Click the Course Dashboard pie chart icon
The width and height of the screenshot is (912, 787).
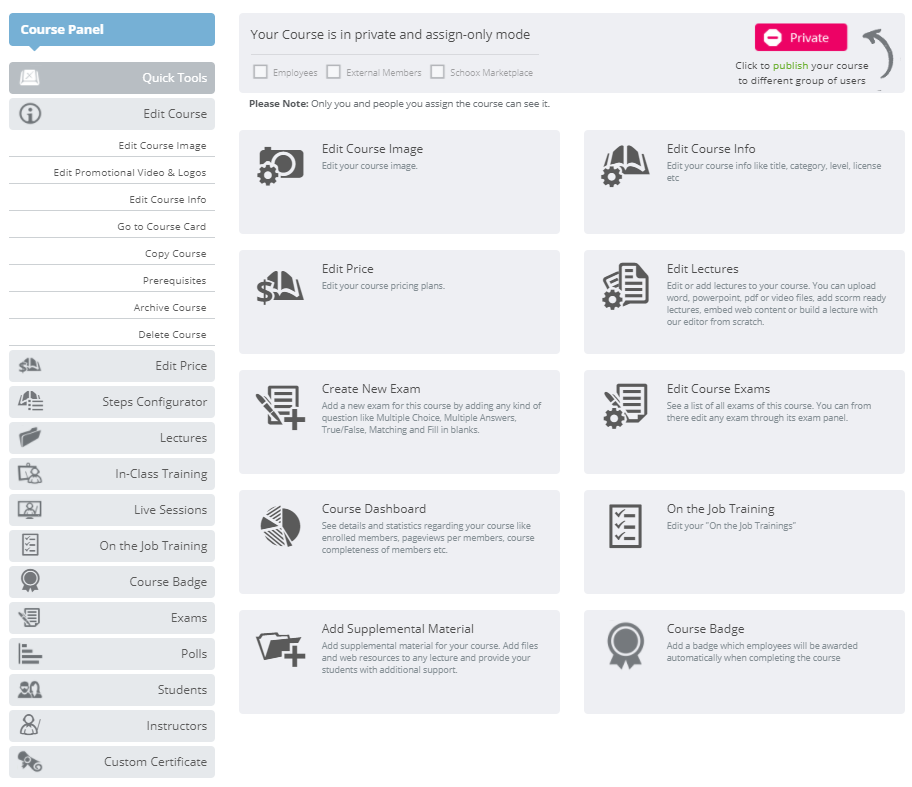[x=280, y=526]
